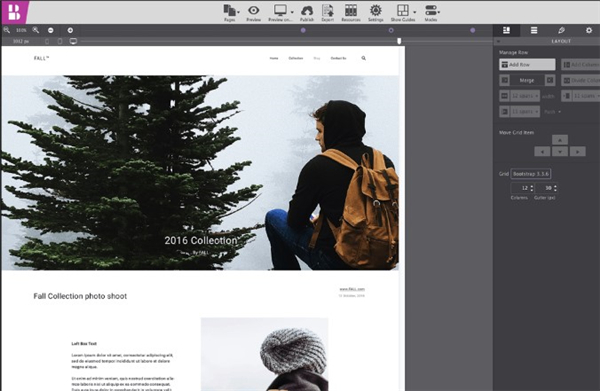Screen dimensions: 600x391
Task: Select the tablet device view icon
Action: (x=60, y=41)
